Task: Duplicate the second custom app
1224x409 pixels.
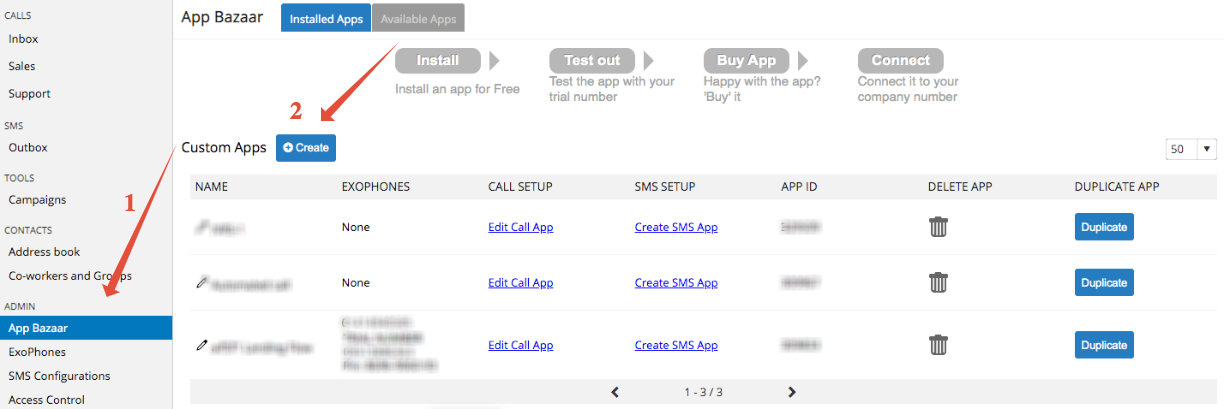Action: [x=1104, y=283]
